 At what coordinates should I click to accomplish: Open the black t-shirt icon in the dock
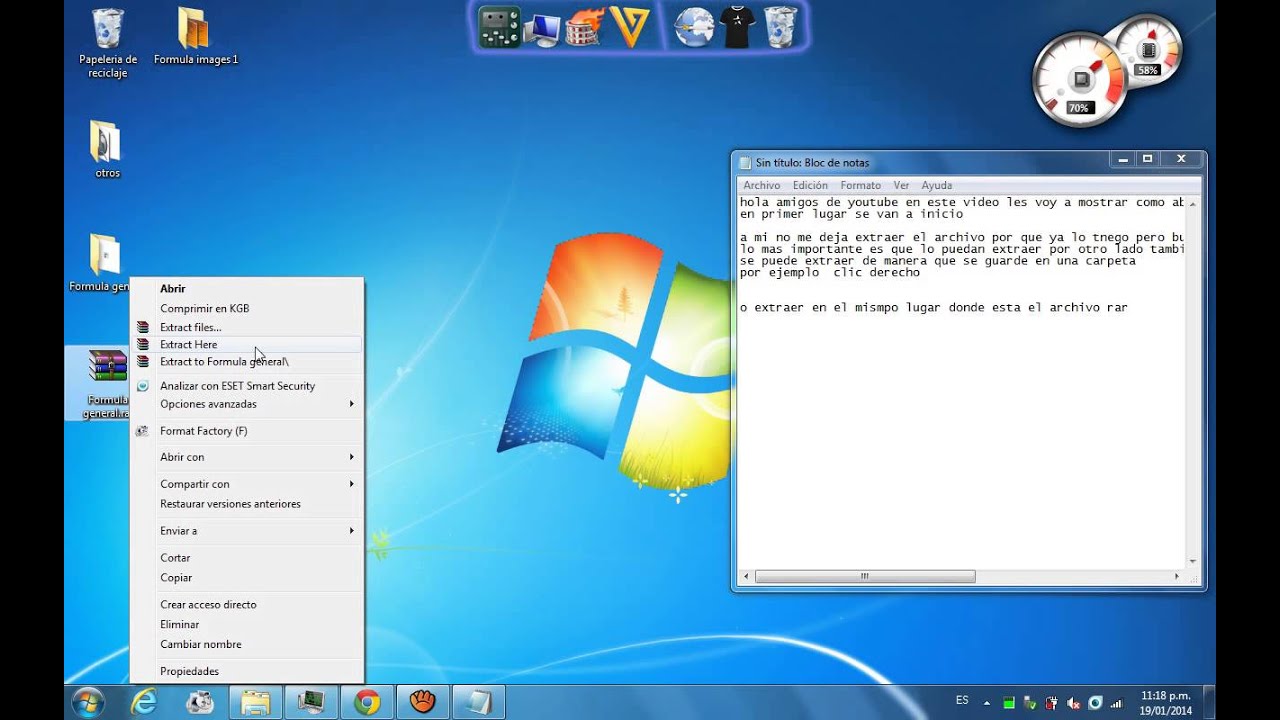tap(737, 27)
